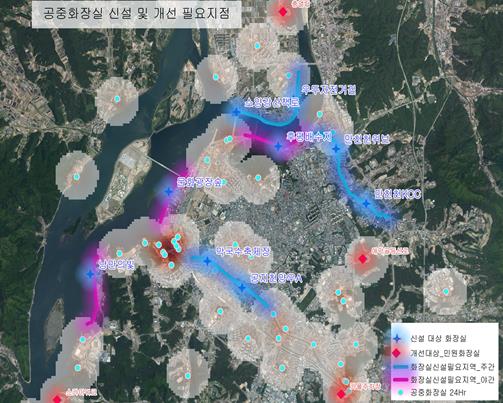Click the red diamond marker at top center
503x403 pixels.
pyautogui.click(x=283, y=12)
